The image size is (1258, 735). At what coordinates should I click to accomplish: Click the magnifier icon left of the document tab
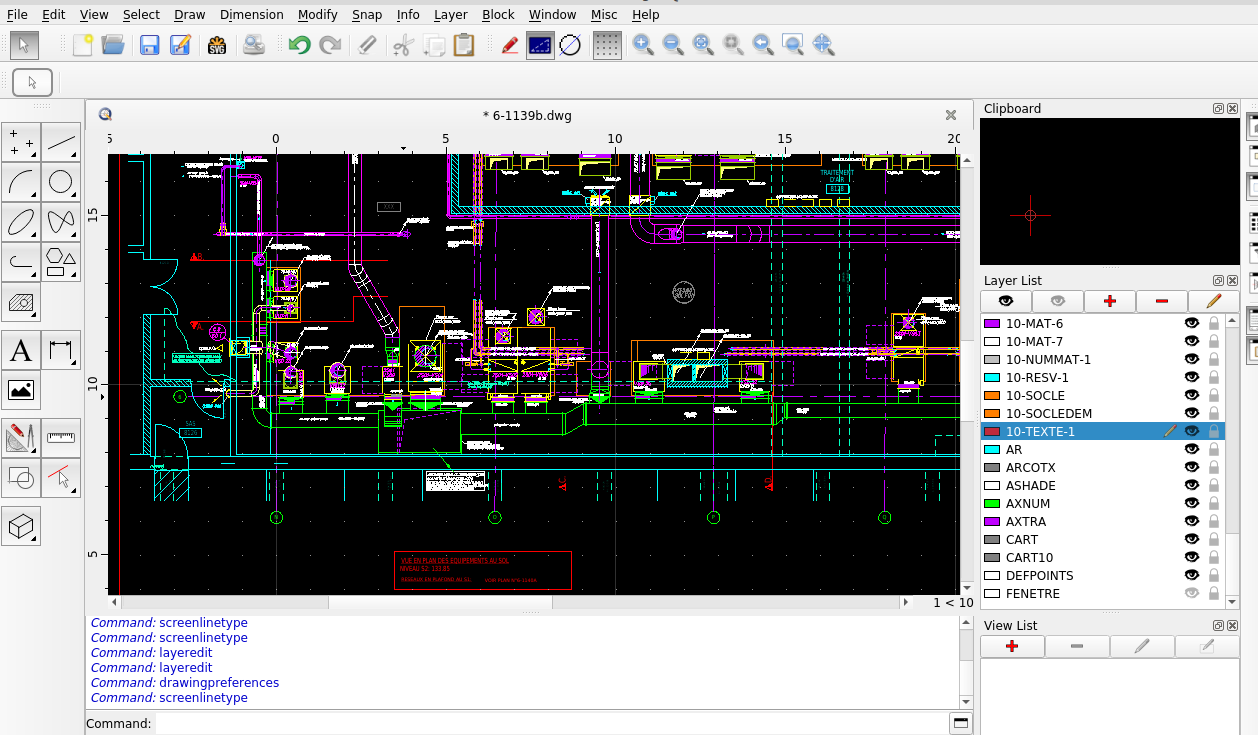[104, 115]
